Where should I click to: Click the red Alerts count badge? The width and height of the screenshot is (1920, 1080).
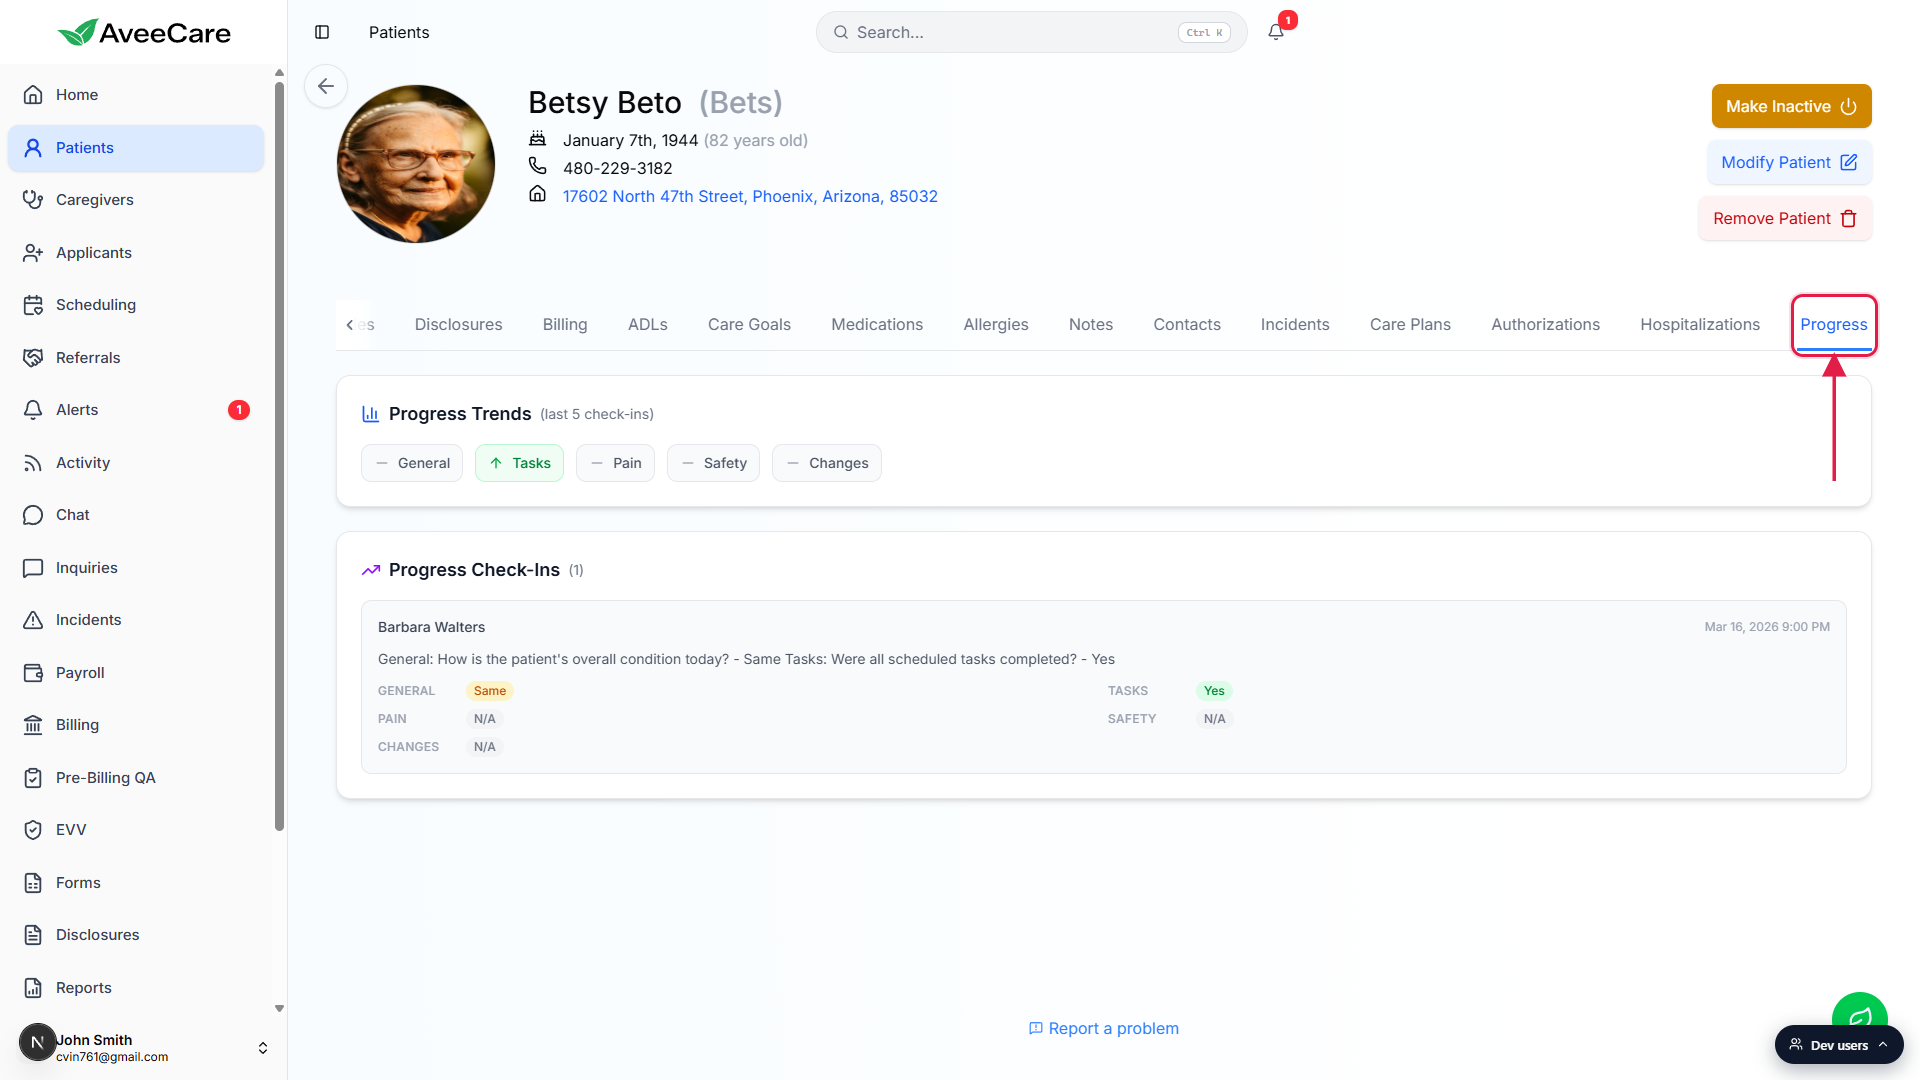[x=239, y=410]
